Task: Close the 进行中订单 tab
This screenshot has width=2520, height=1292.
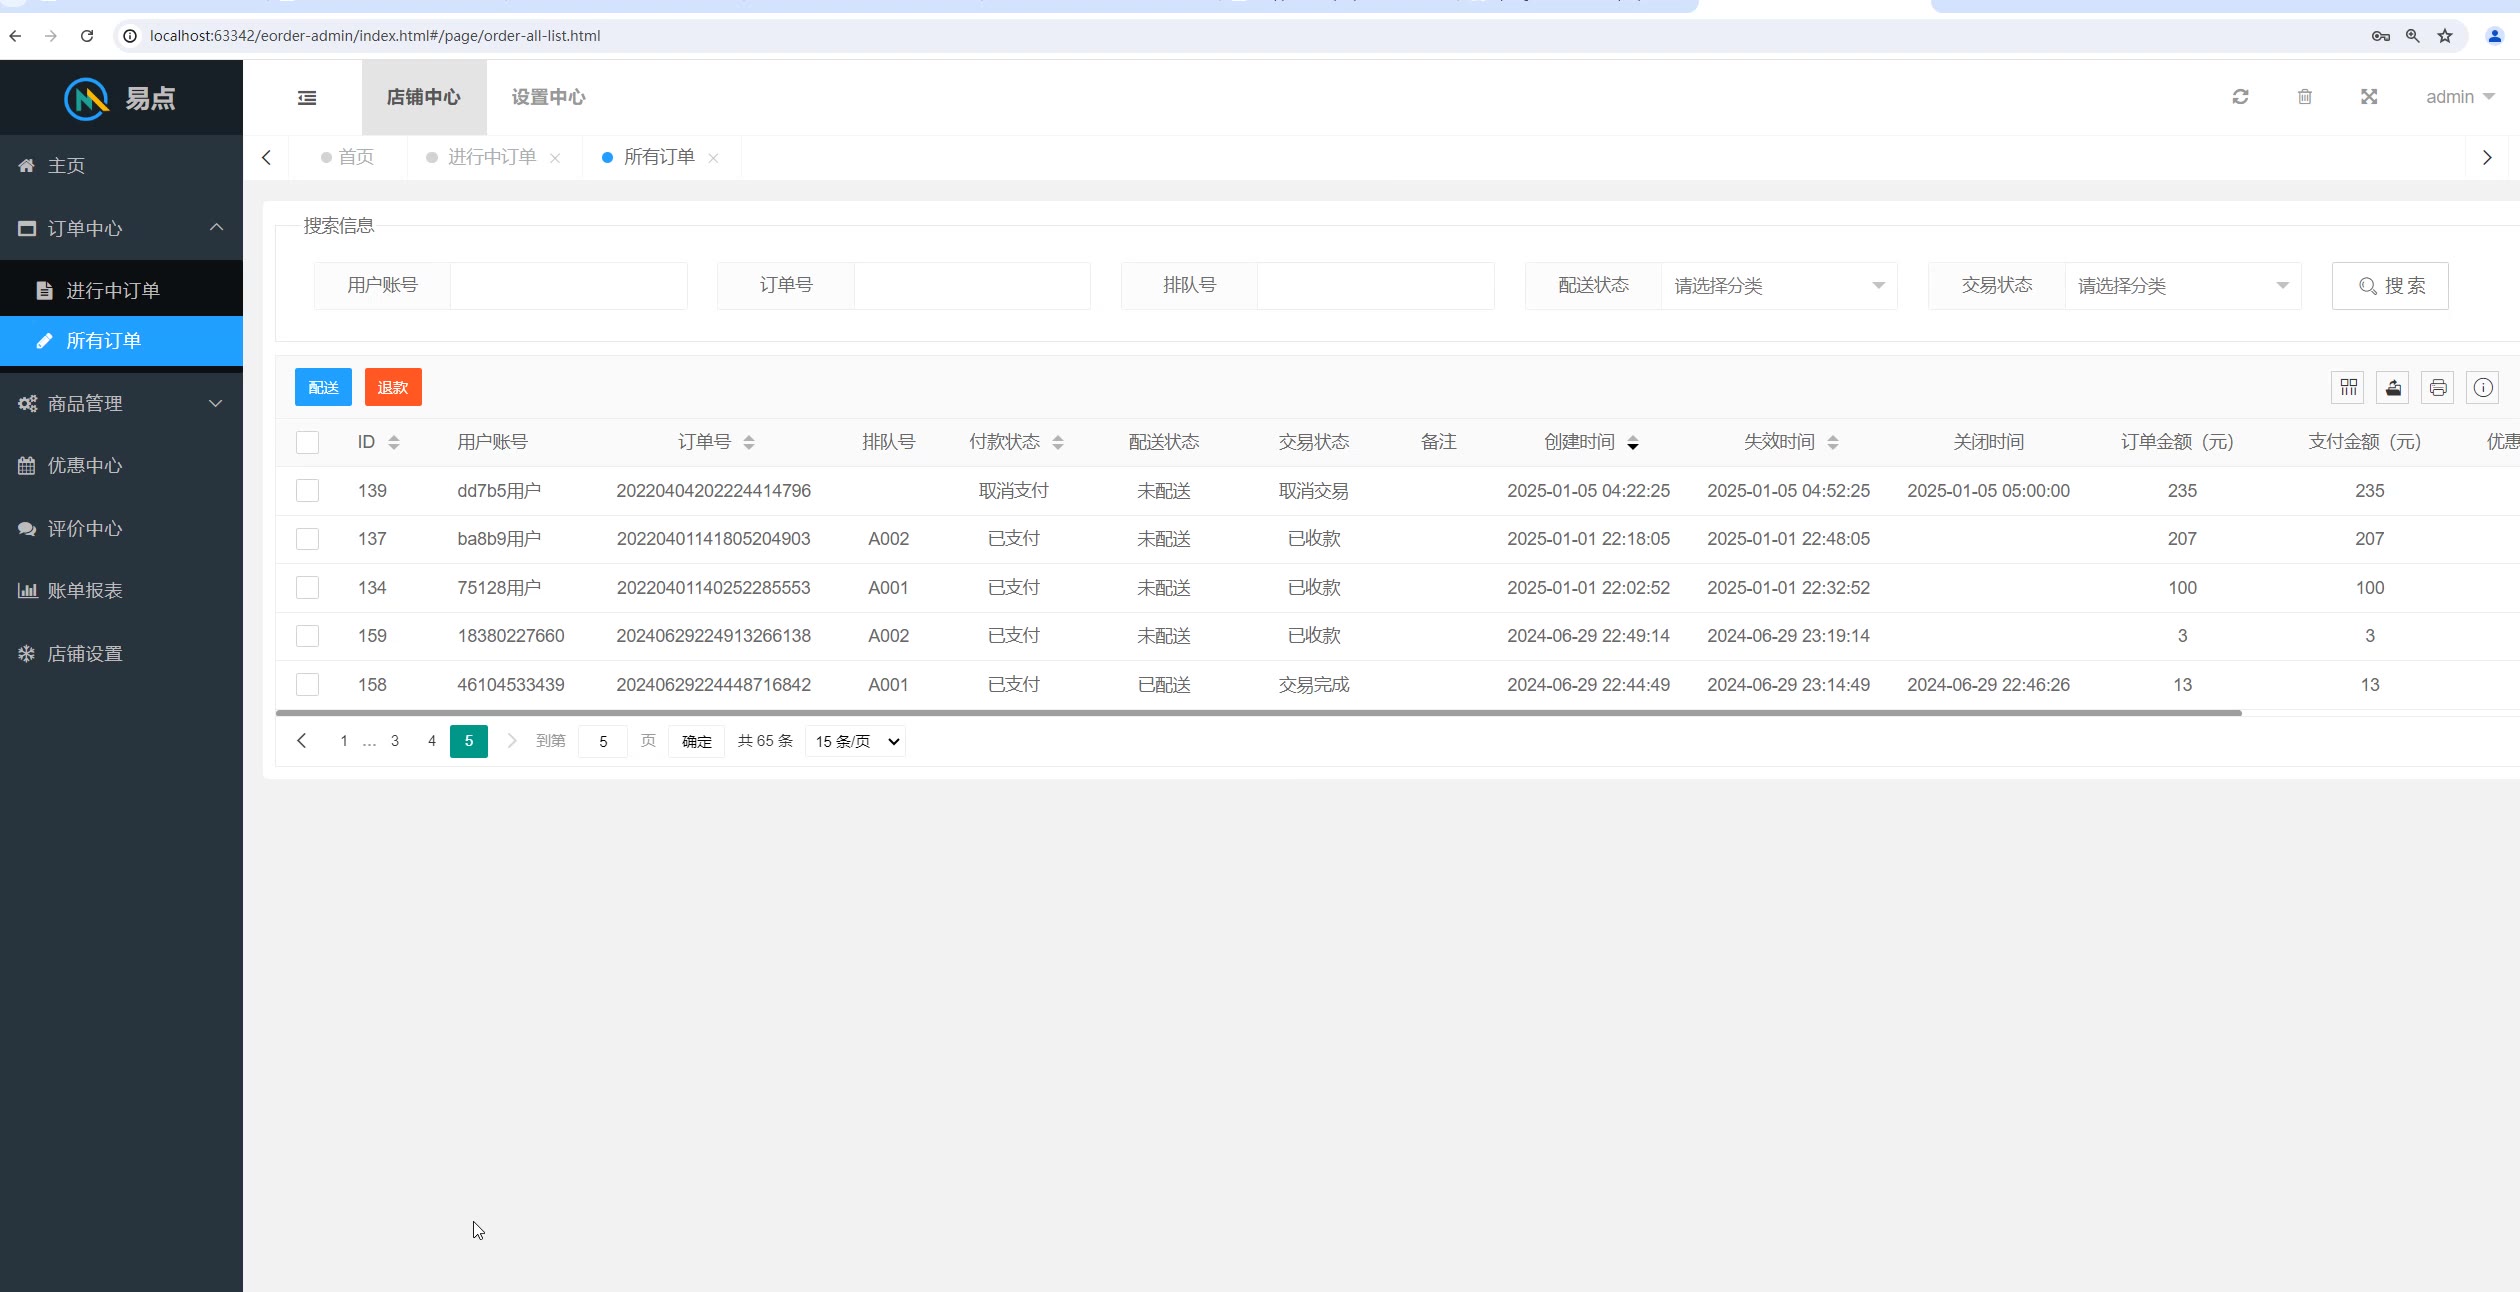Action: (555, 158)
